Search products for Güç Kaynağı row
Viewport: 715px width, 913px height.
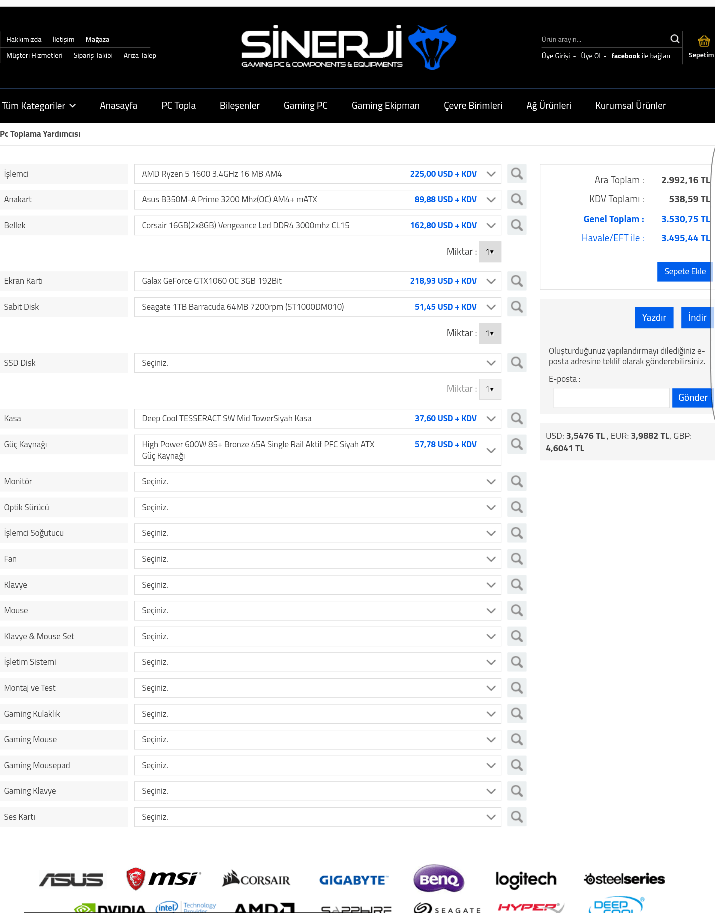pos(516,444)
